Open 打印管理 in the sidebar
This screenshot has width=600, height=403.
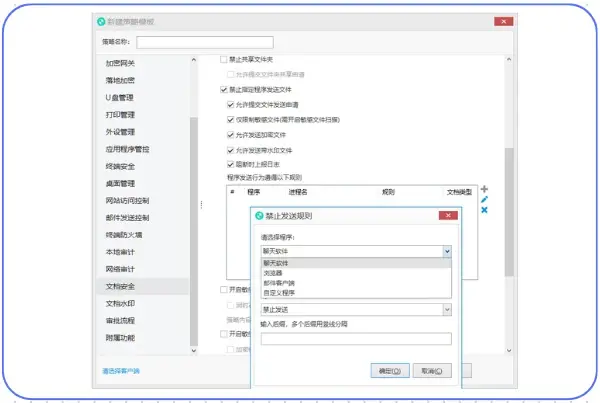click(120, 115)
